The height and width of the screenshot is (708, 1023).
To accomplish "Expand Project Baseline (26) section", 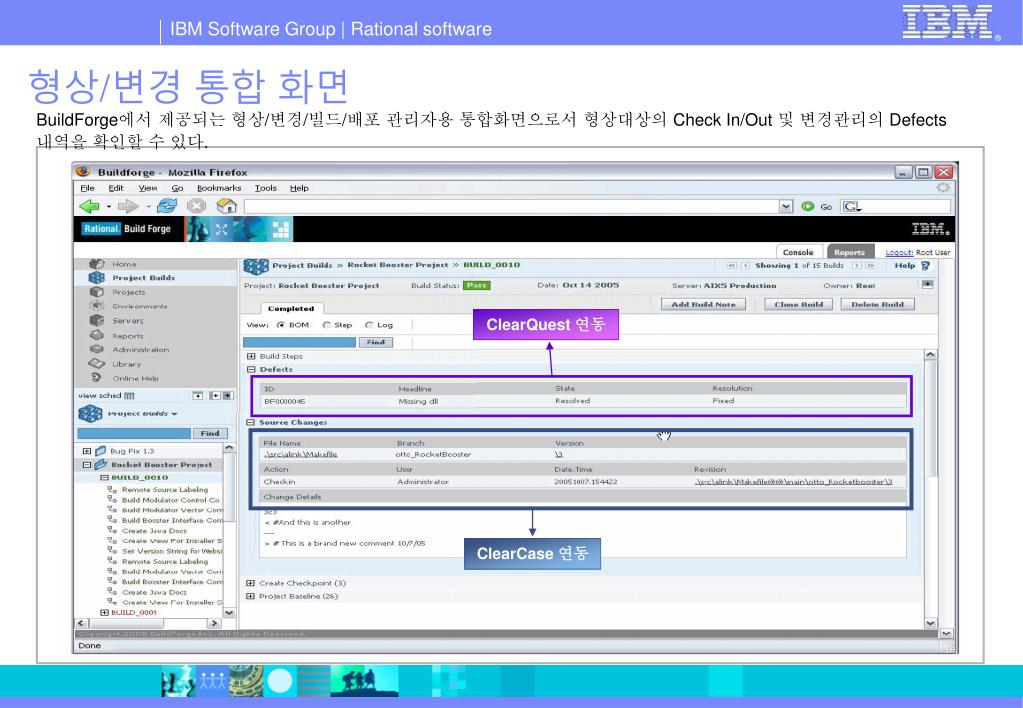I will pyautogui.click(x=251, y=596).
